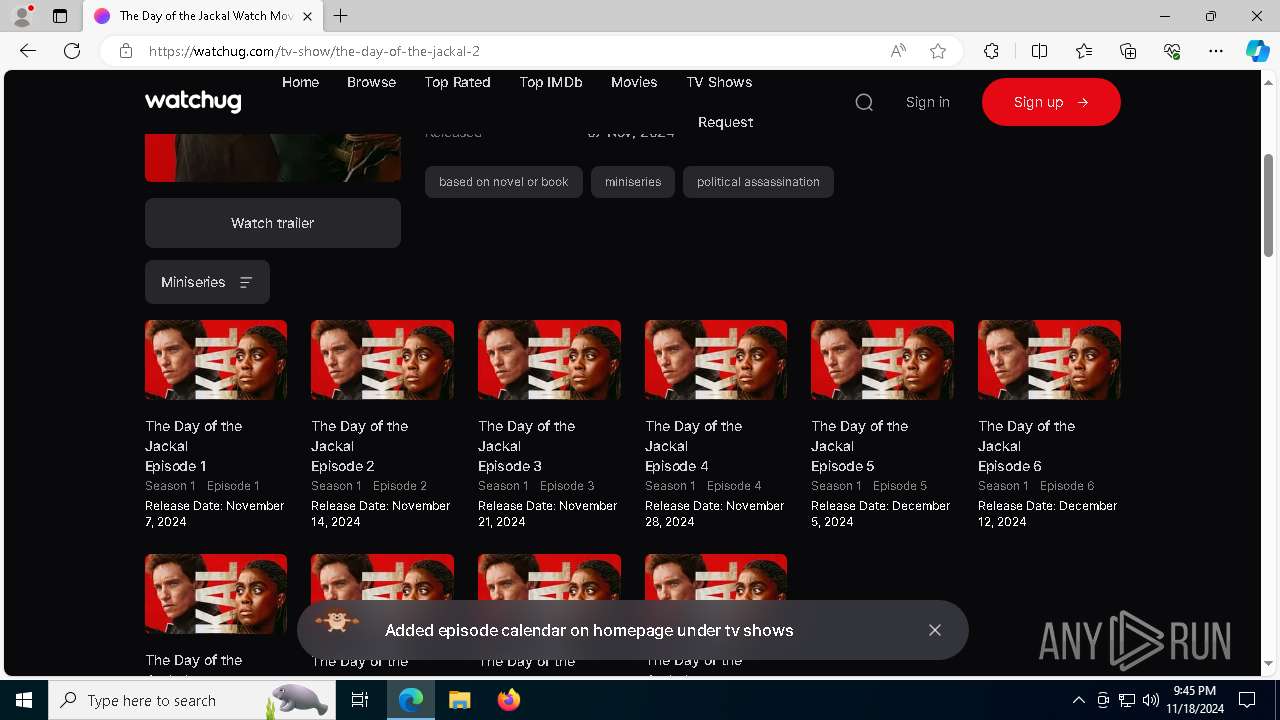Open Episode 3 thumbnail
The image size is (1280, 720).
549,360
